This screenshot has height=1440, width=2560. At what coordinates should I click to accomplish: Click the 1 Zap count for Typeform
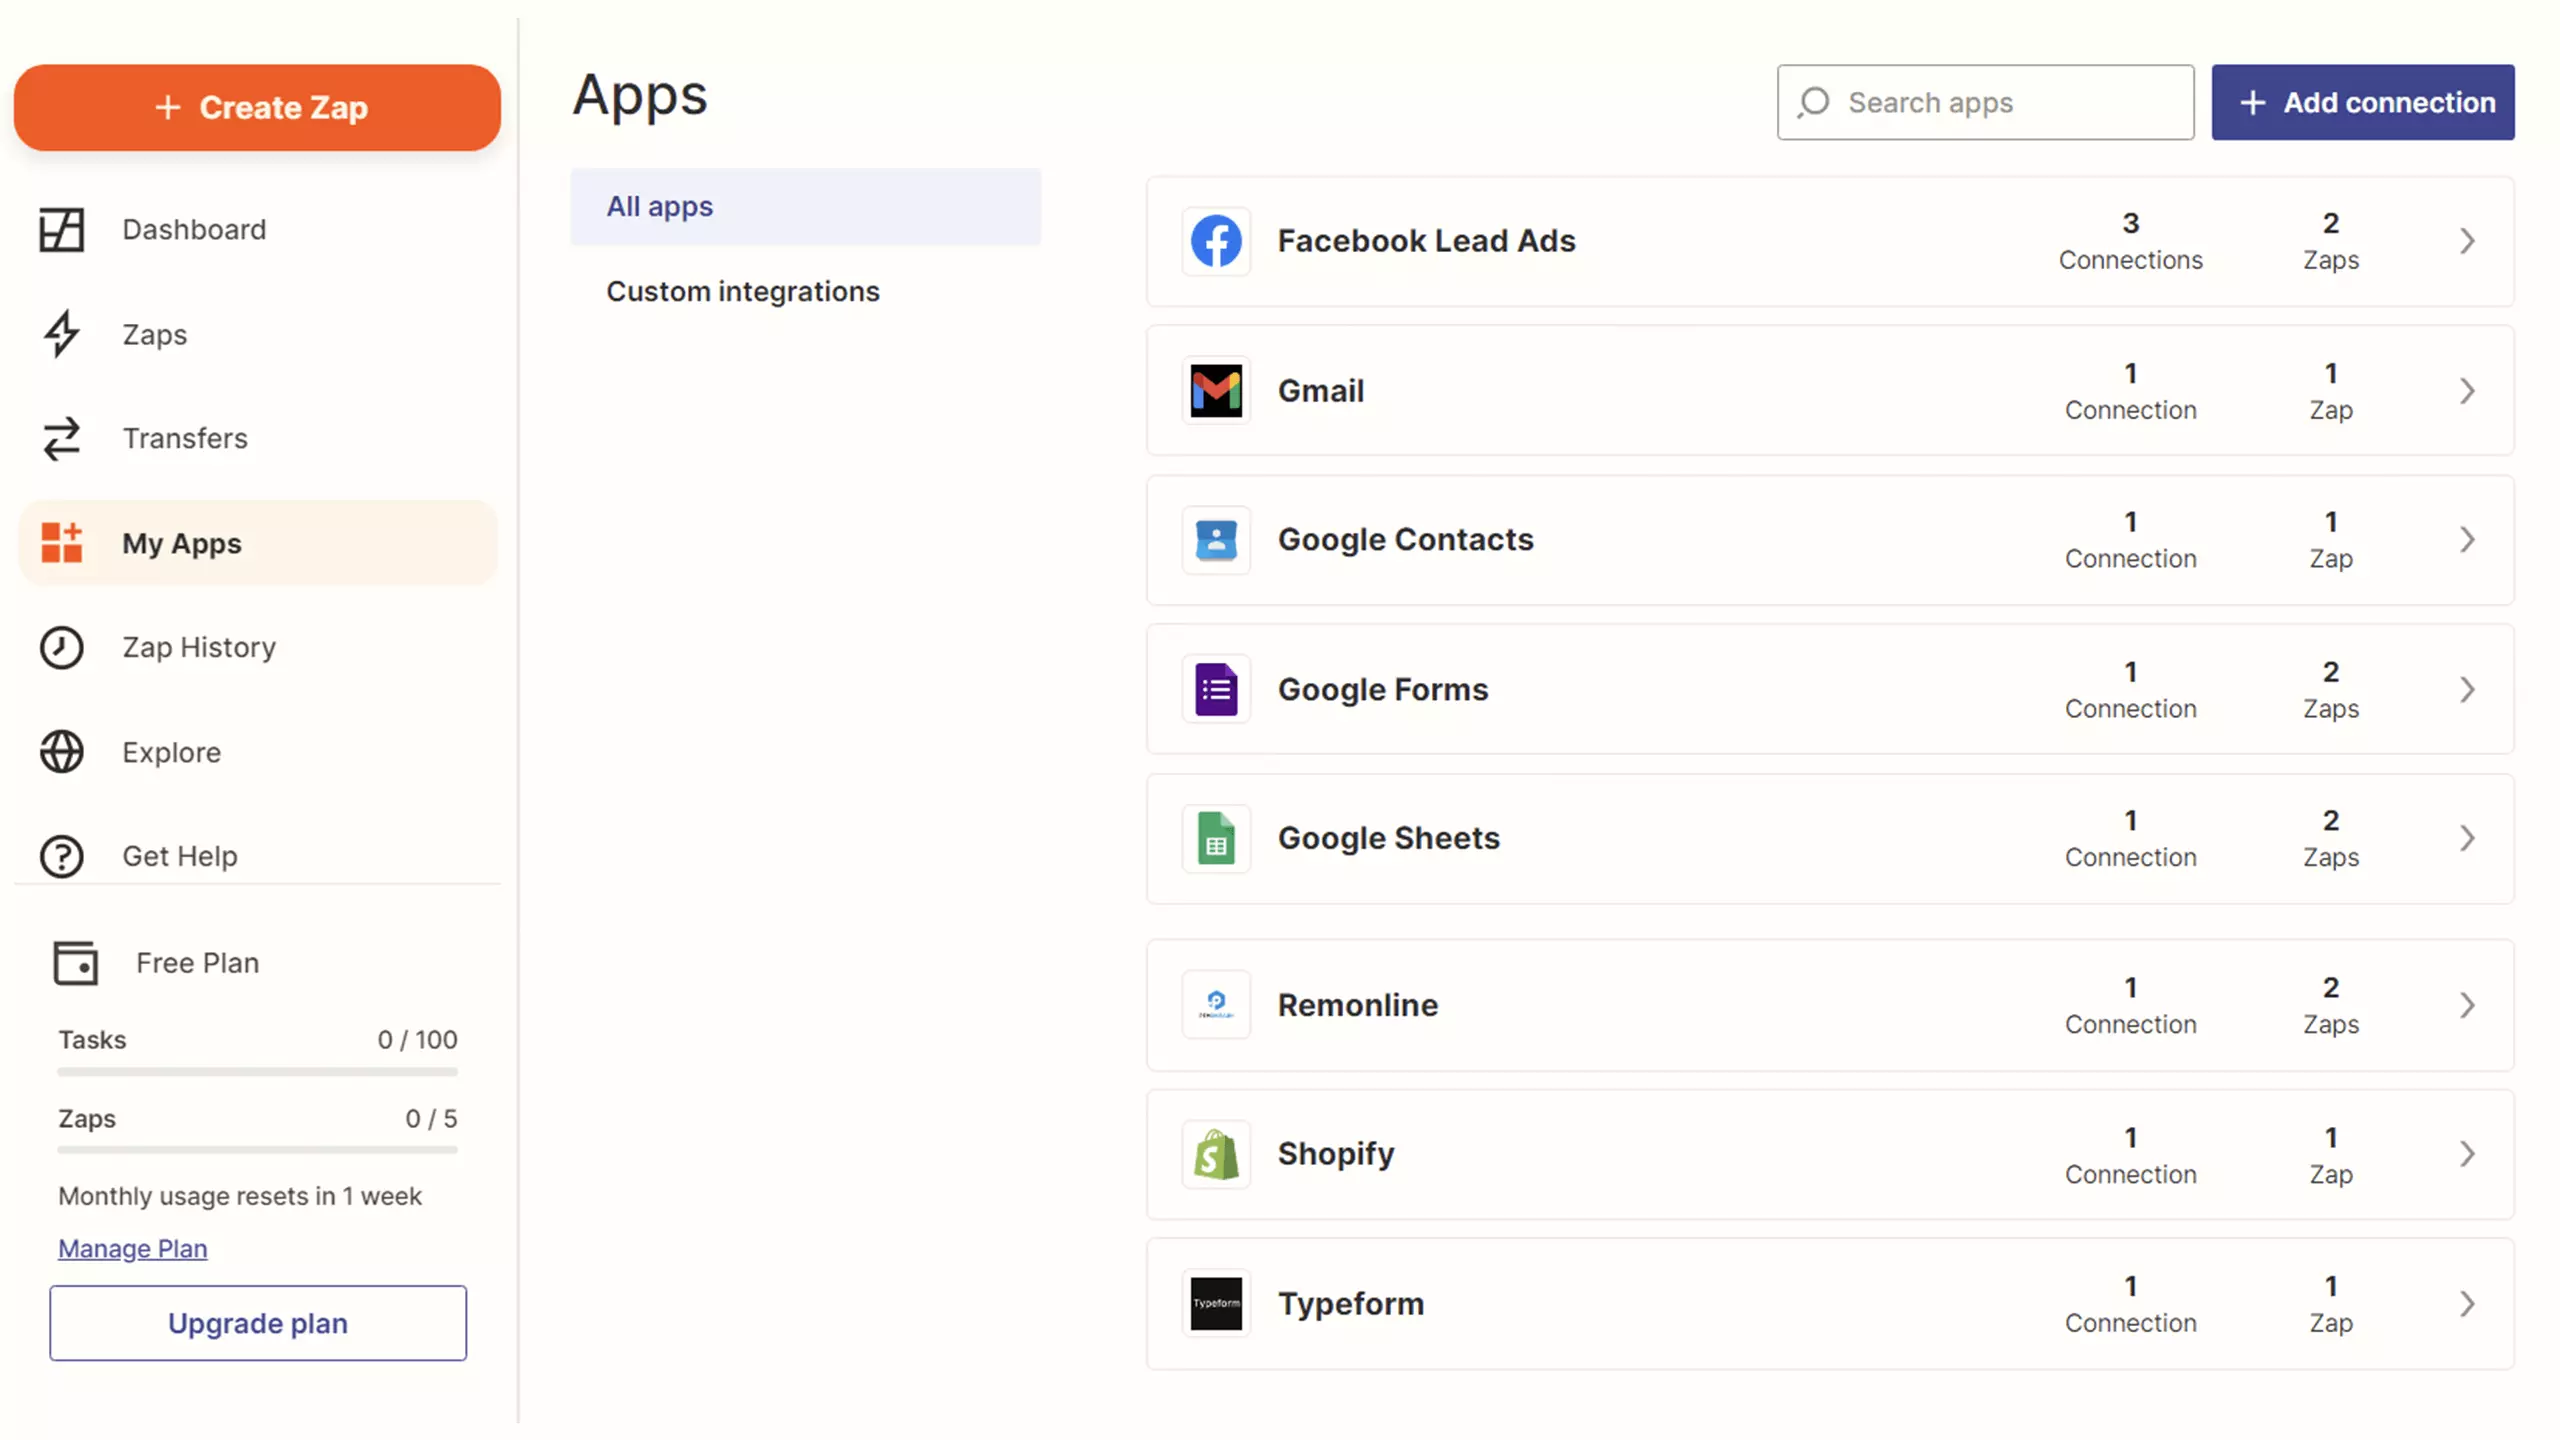click(2331, 1304)
